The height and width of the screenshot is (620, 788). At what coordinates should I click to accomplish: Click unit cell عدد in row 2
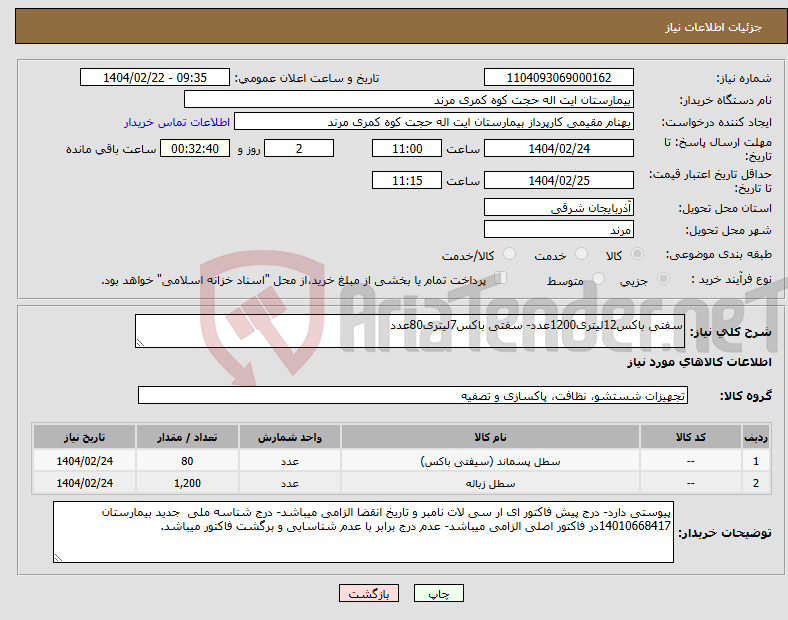pos(290,483)
